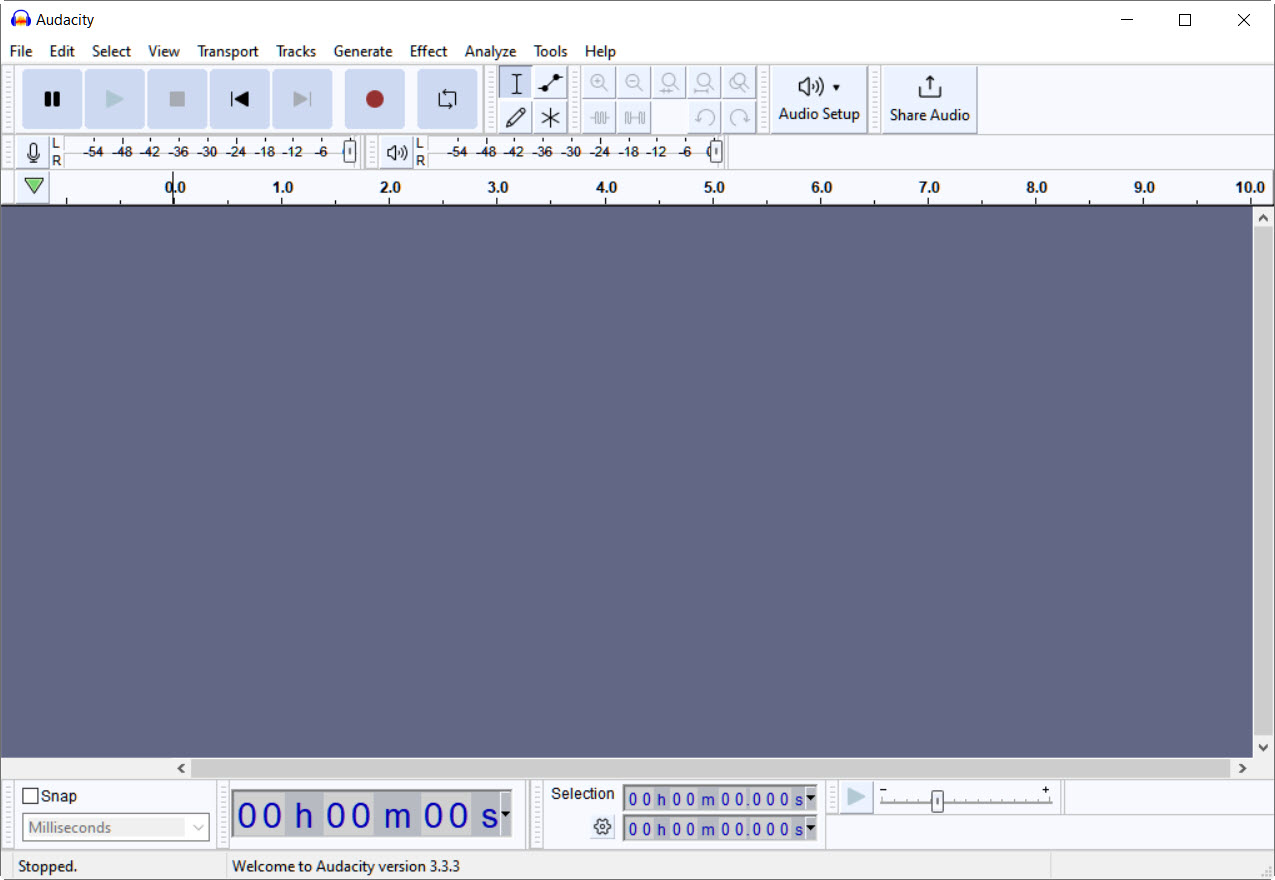Screen dimensions: 1275x880
Task: Click the speaker playback meter icon
Action: coord(397,152)
